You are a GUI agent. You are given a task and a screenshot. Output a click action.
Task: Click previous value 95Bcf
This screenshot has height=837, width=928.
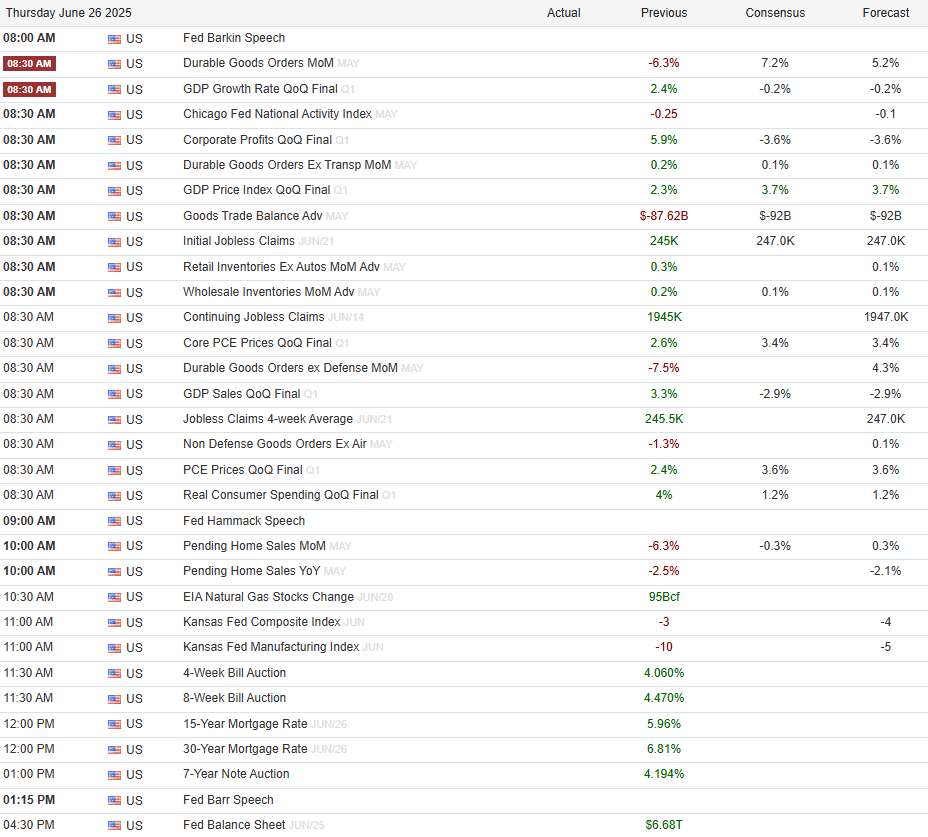(x=664, y=597)
